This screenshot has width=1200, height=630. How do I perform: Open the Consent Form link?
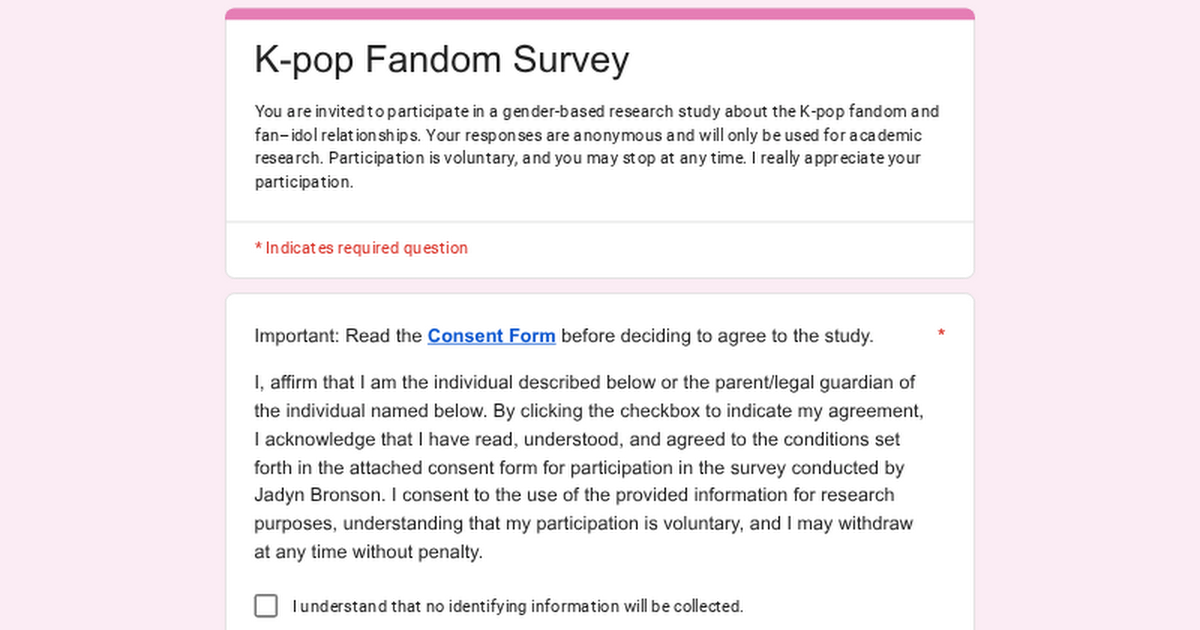pos(491,336)
